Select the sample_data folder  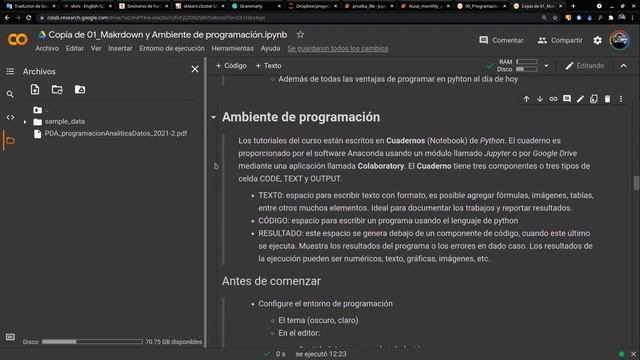click(64, 122)
